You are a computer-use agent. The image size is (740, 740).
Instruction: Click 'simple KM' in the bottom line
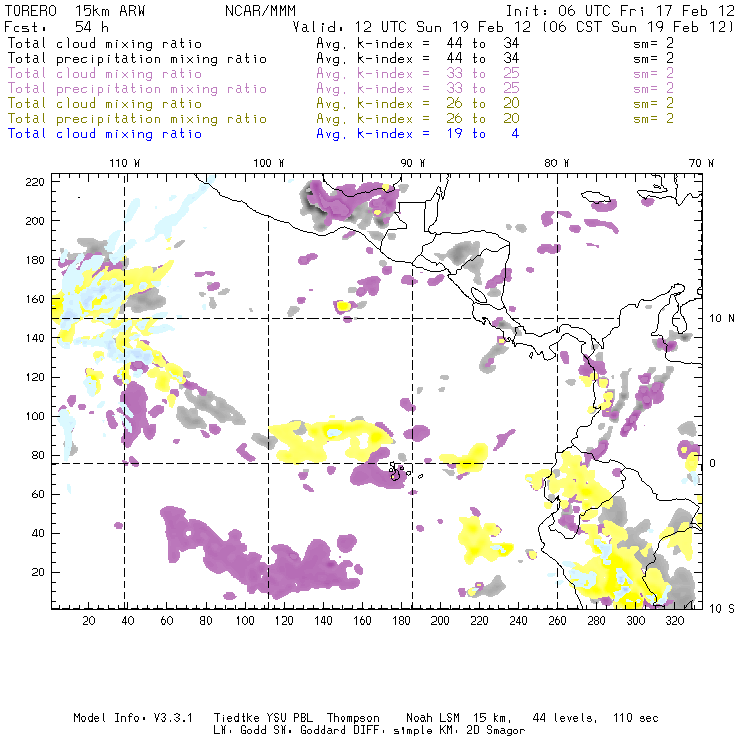tap(423, 731)
